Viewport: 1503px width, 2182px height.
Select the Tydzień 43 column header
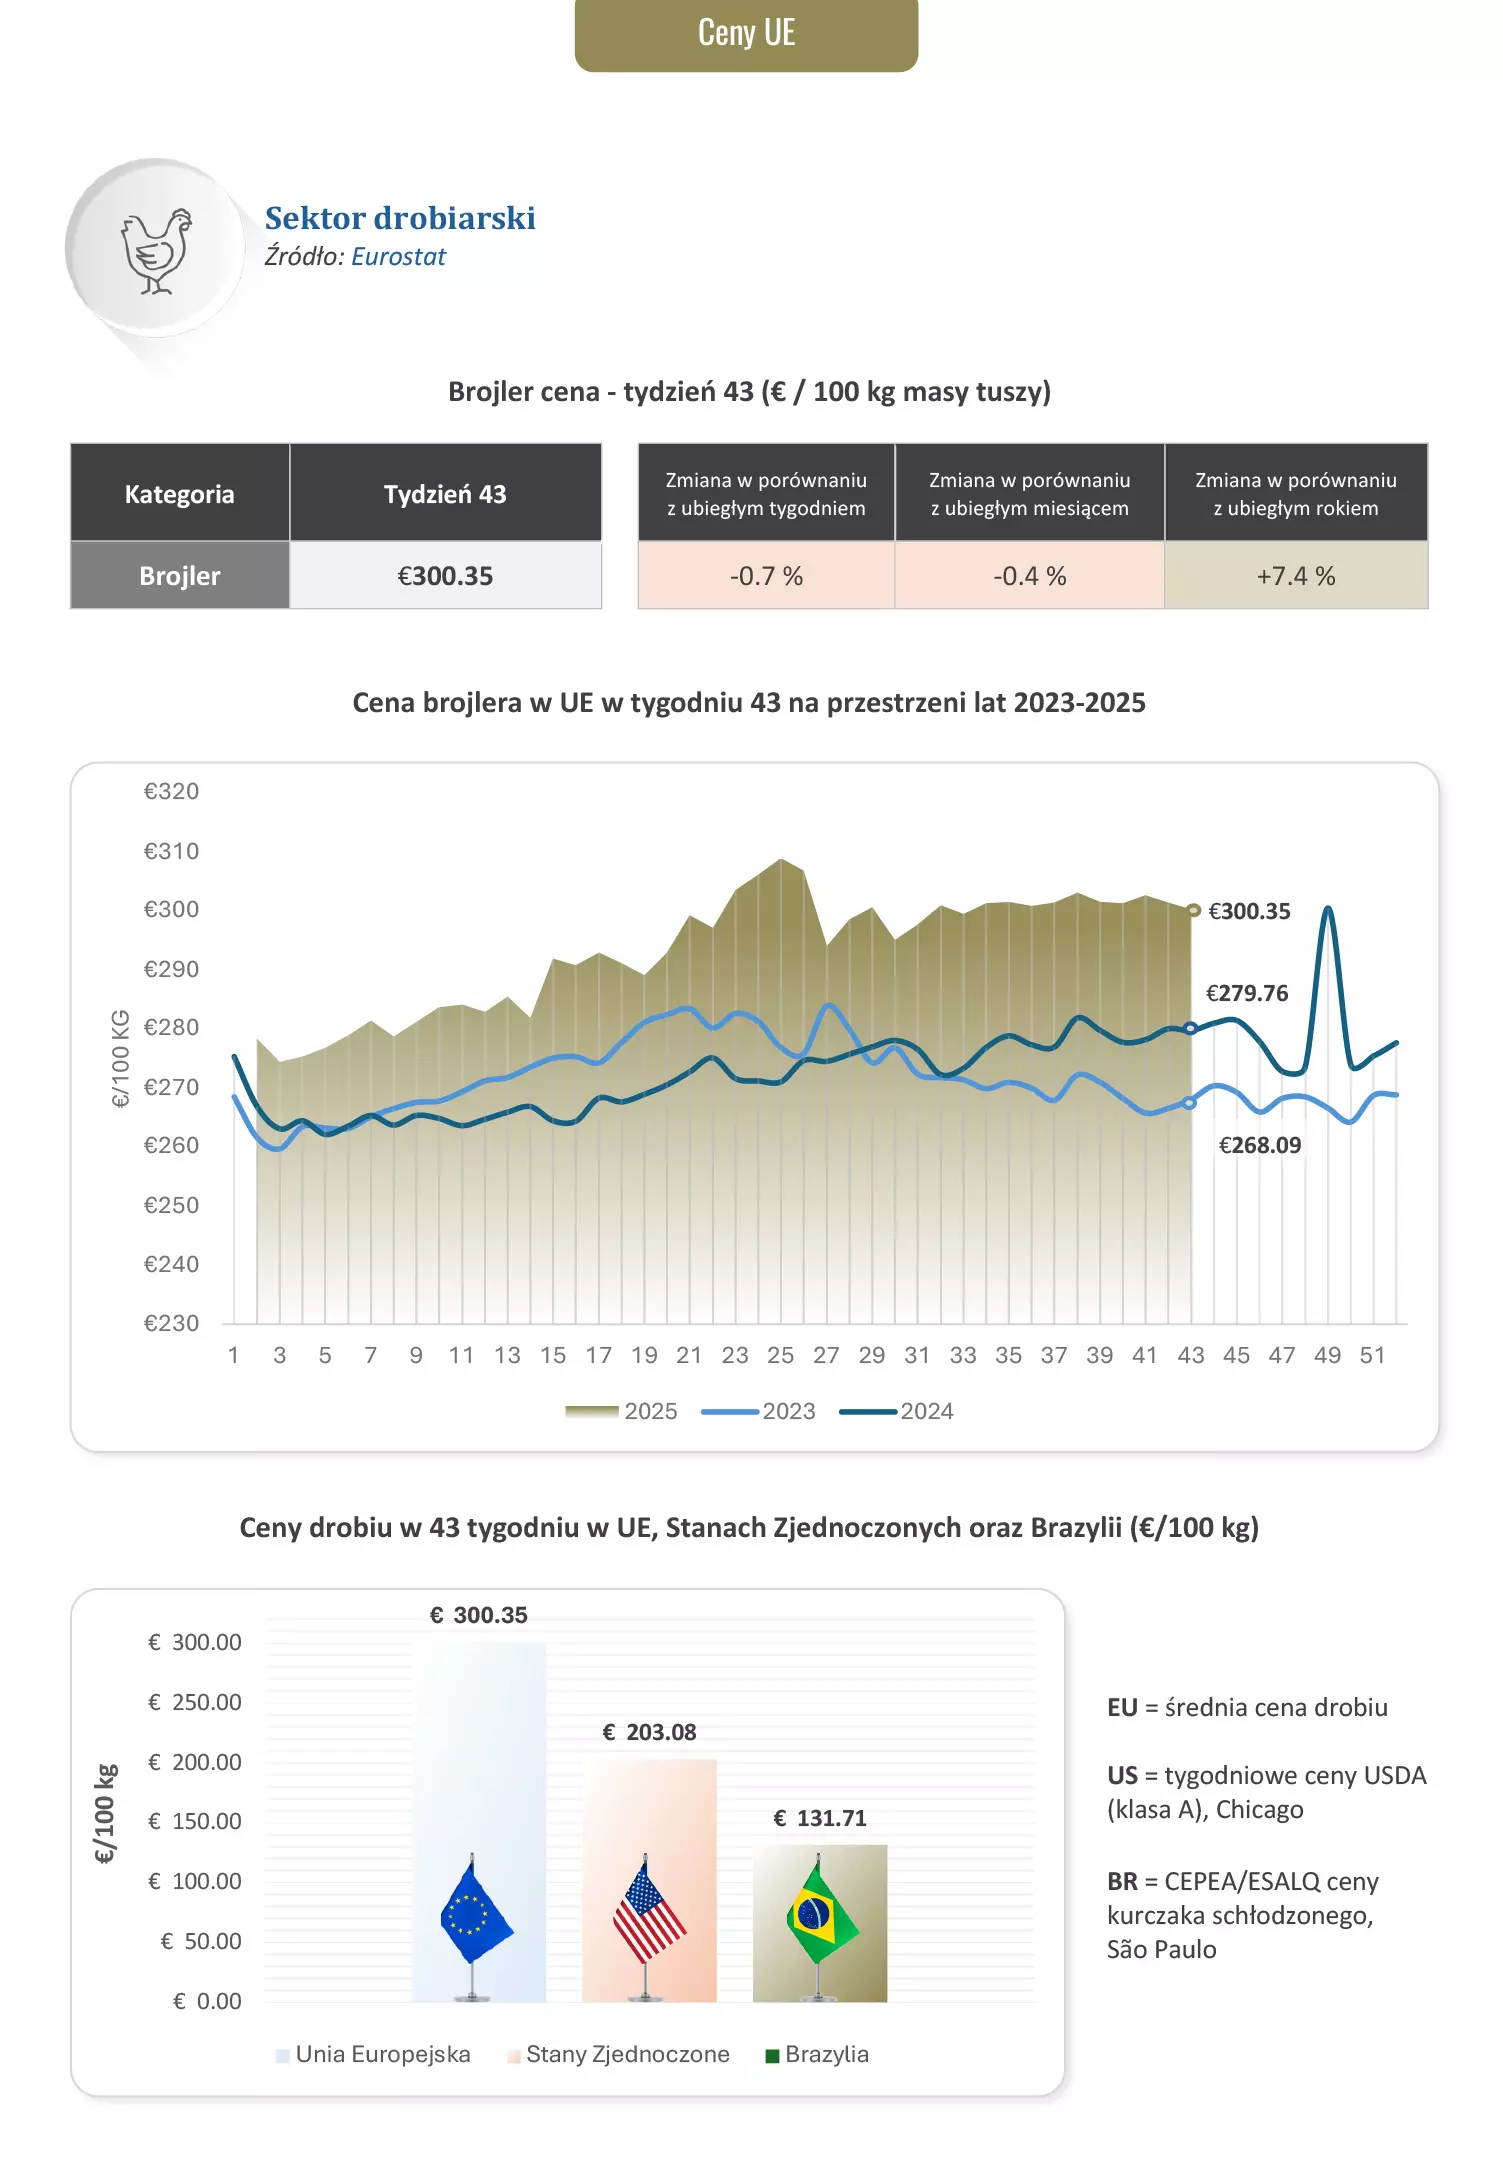445,494
